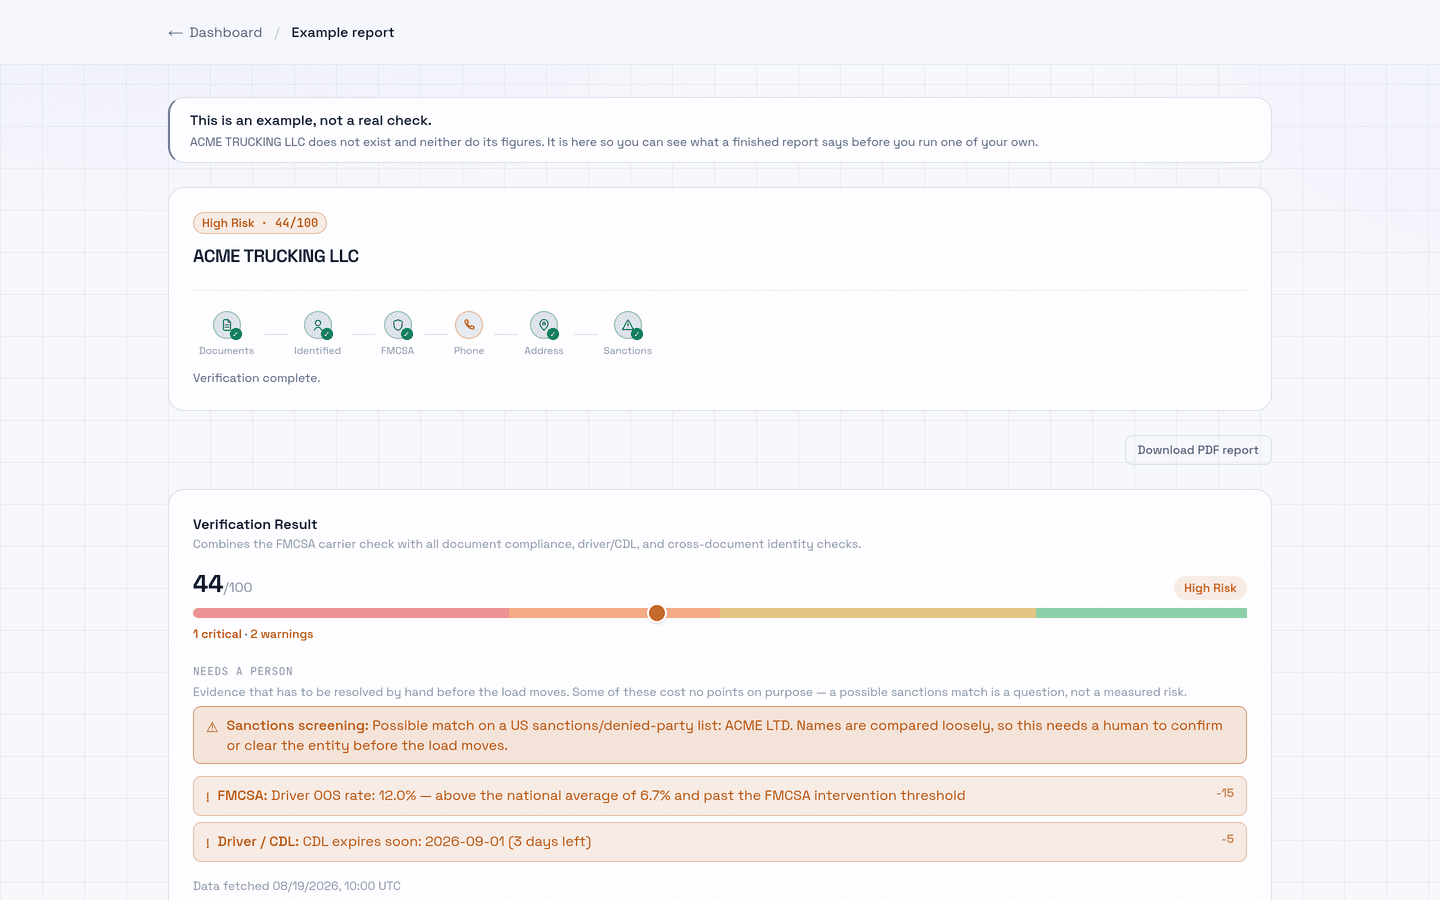Viewport: 1440px width, 900px height.
Task: Click the Phone step icon
Action: click(469, 325)
